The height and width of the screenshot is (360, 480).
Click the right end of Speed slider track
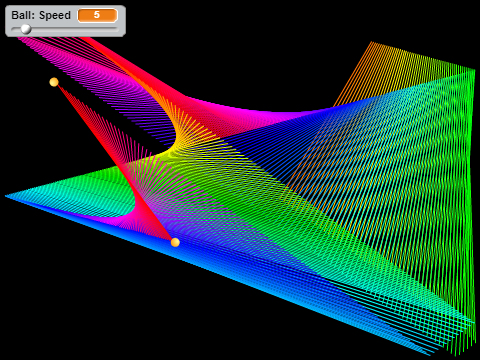117,29
